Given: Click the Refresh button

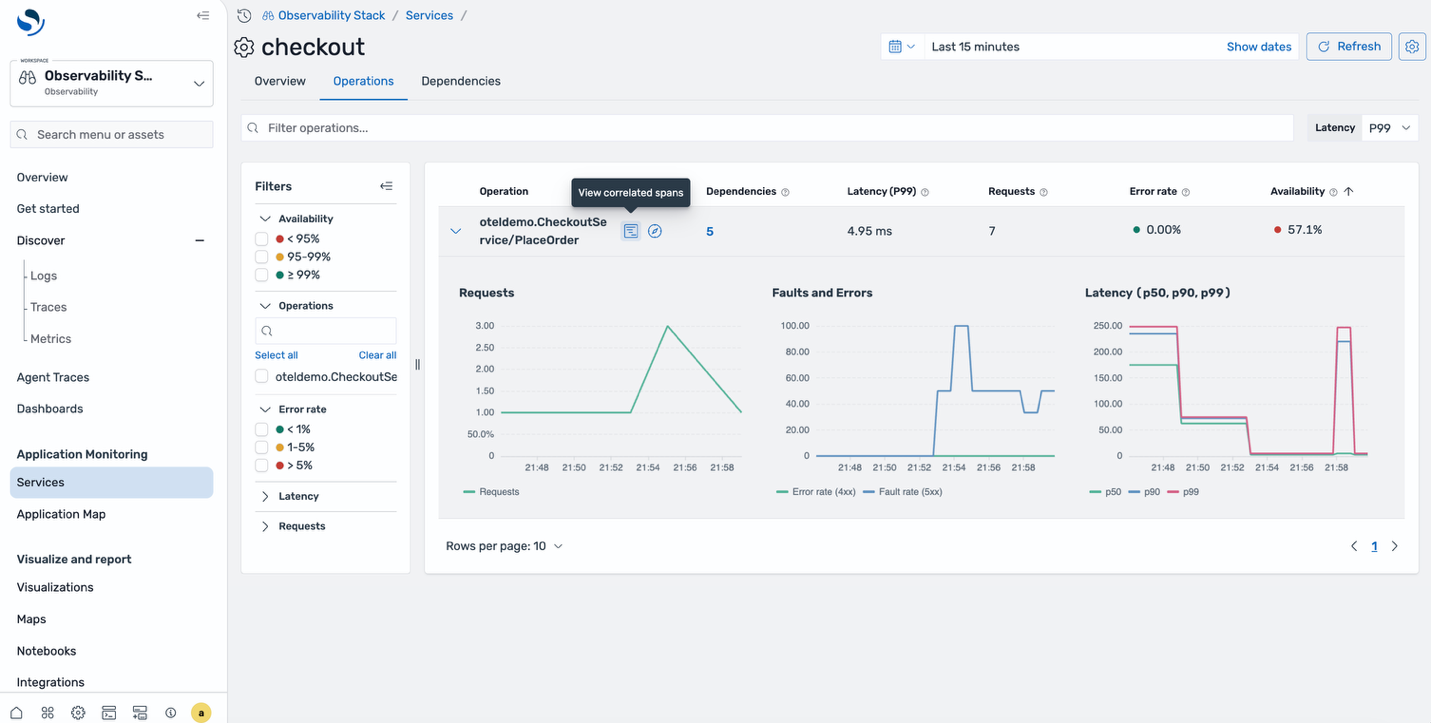Looking at the screenshot, I should point(1348,46).
